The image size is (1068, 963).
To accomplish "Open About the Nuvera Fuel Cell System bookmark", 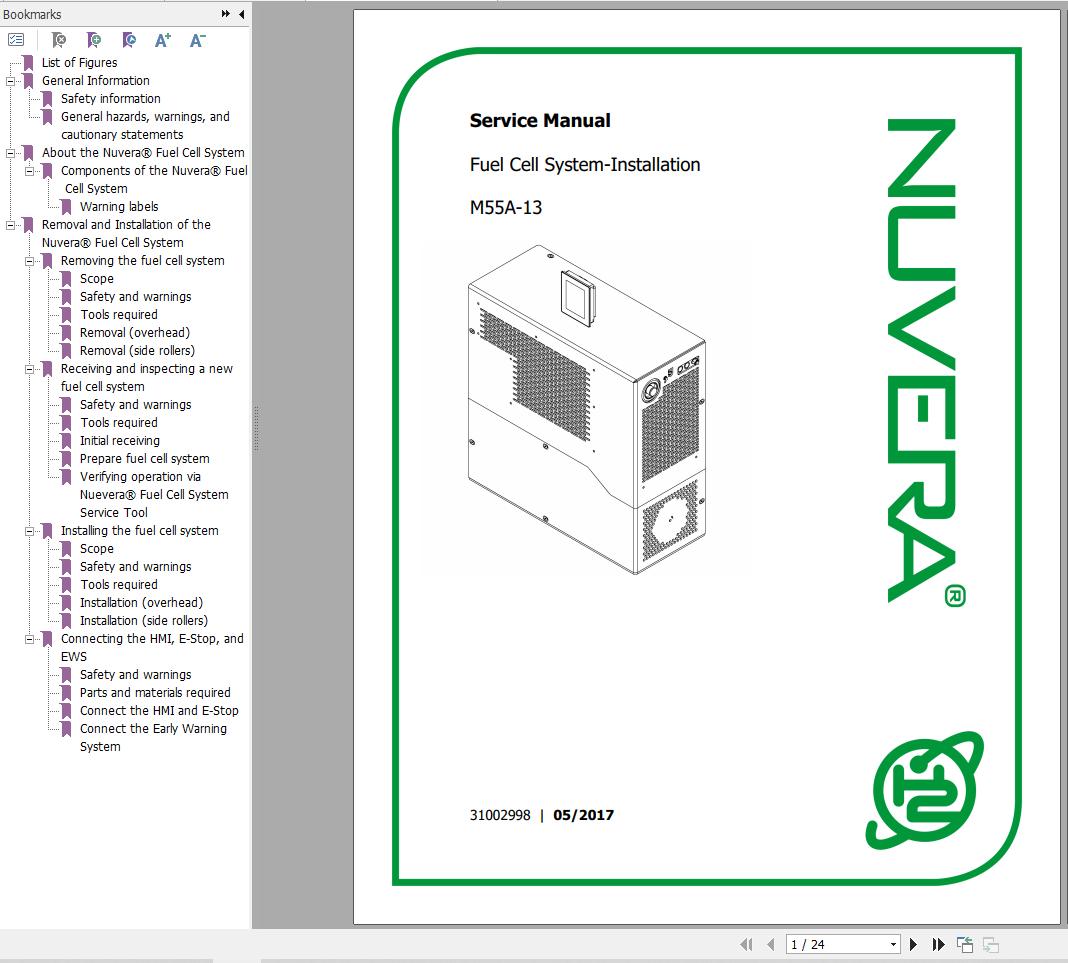I will 143,153.
